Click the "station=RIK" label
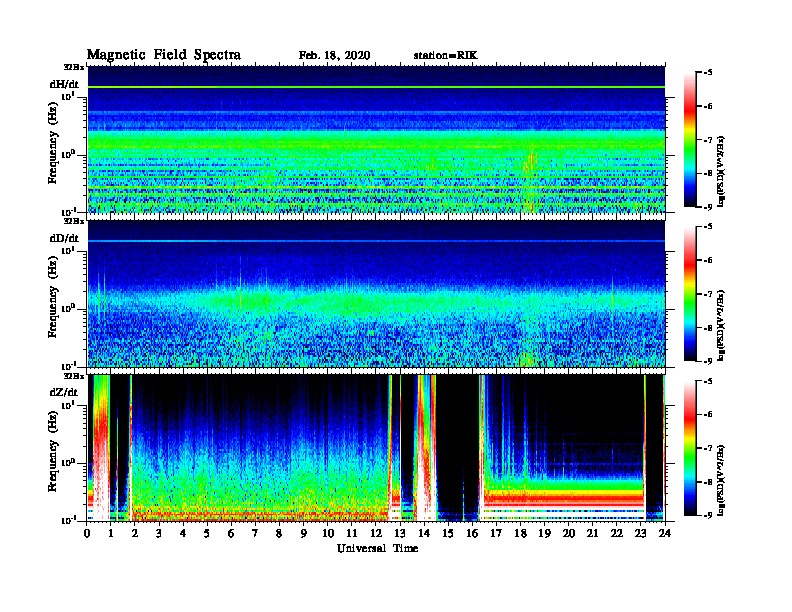This screenshot has height=612, width=792. click(445, 56)
